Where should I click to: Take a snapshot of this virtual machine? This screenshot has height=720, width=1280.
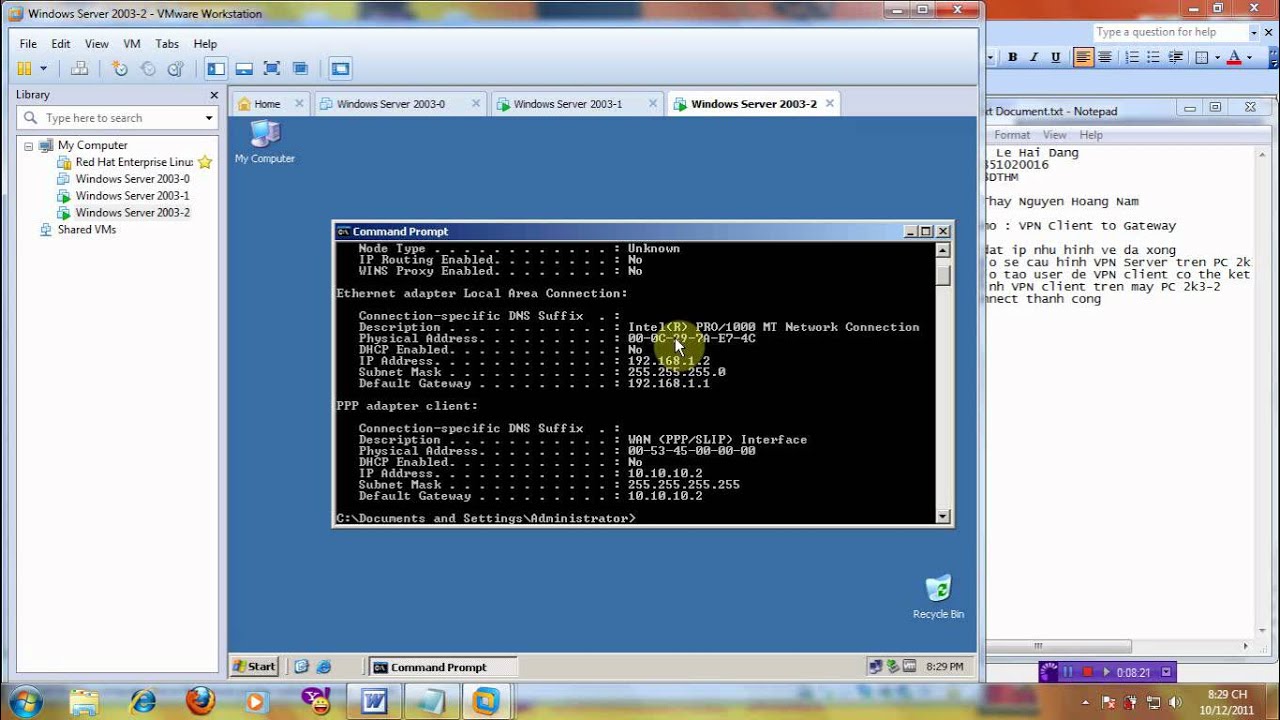[120, 69]
